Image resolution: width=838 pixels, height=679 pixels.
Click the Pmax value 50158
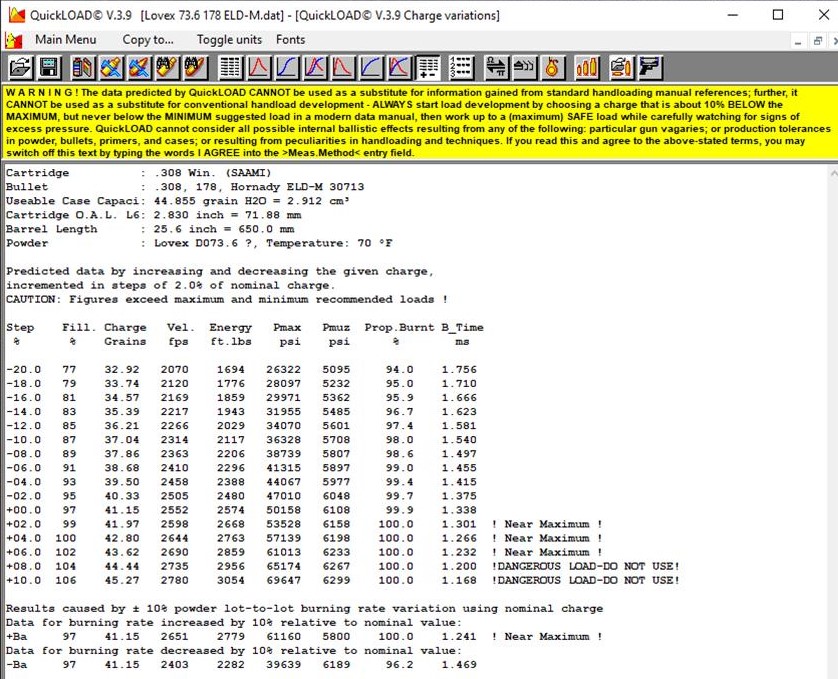coord(284,510)
